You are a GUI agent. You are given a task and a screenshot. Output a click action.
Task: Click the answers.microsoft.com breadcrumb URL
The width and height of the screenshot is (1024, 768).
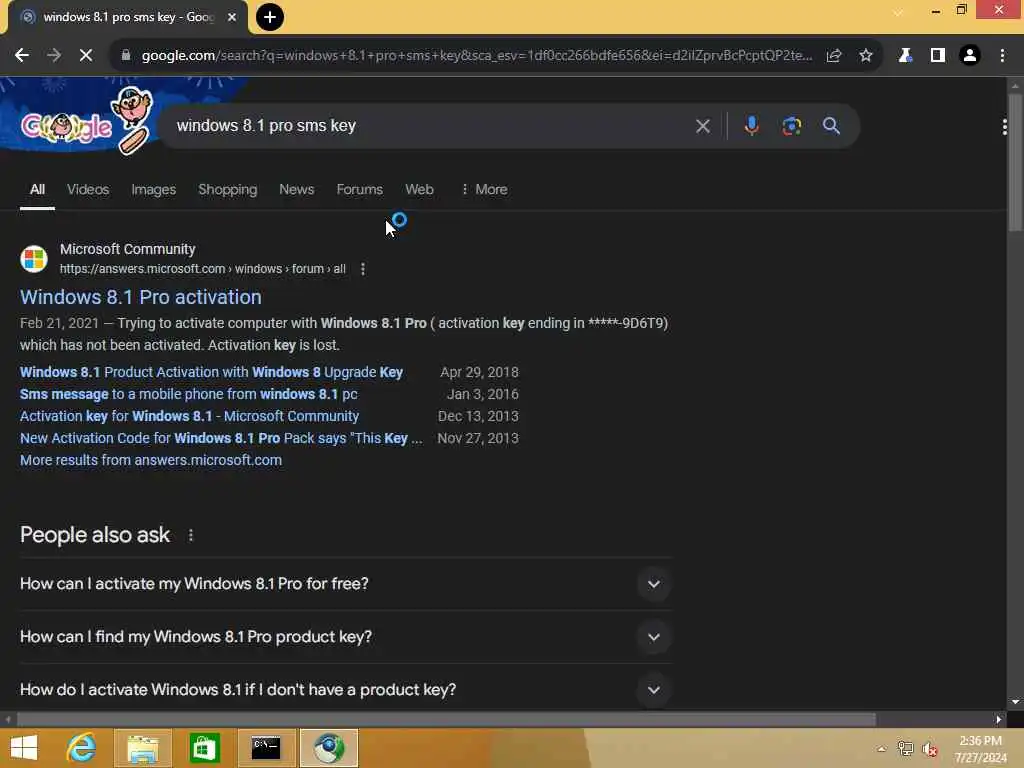coord(202,269)
